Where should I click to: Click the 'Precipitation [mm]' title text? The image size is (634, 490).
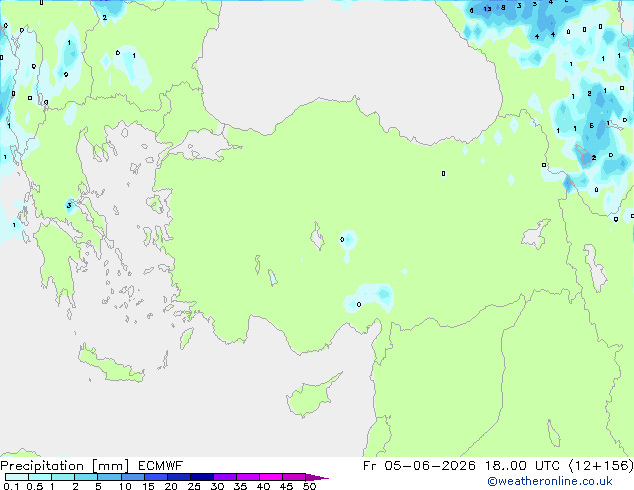(x=65, y=466)
